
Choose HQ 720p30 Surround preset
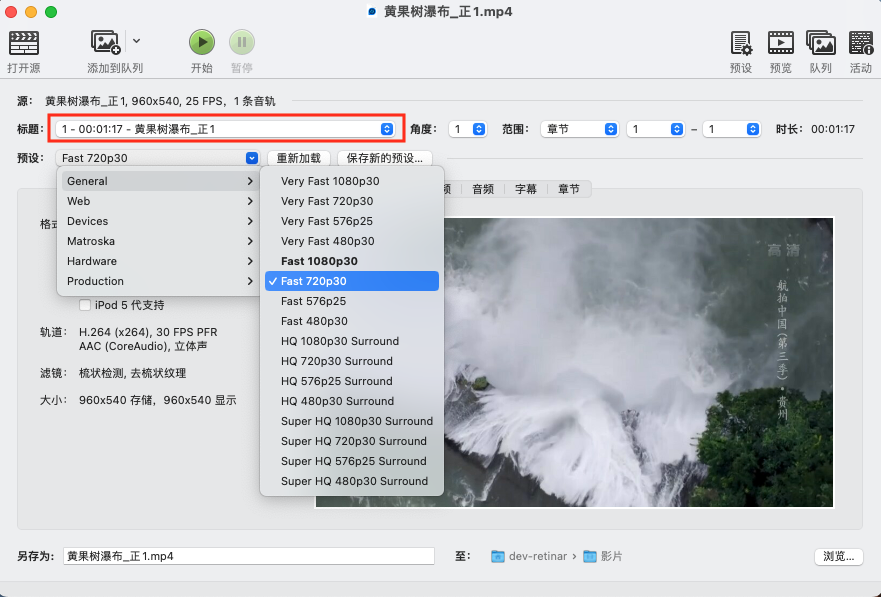point(352,361)
